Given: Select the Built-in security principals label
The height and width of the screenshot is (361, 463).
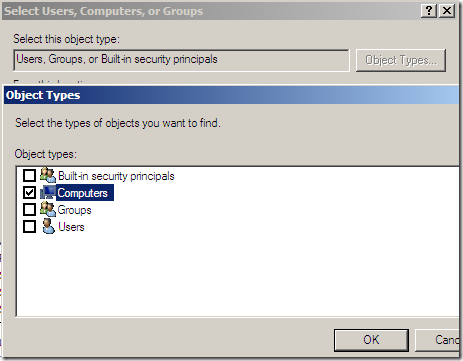Looking at the screenshot, I should [x=116, y=176].
